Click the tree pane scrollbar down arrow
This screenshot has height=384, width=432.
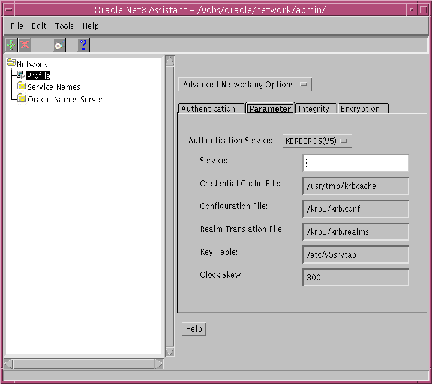[170, 352]
